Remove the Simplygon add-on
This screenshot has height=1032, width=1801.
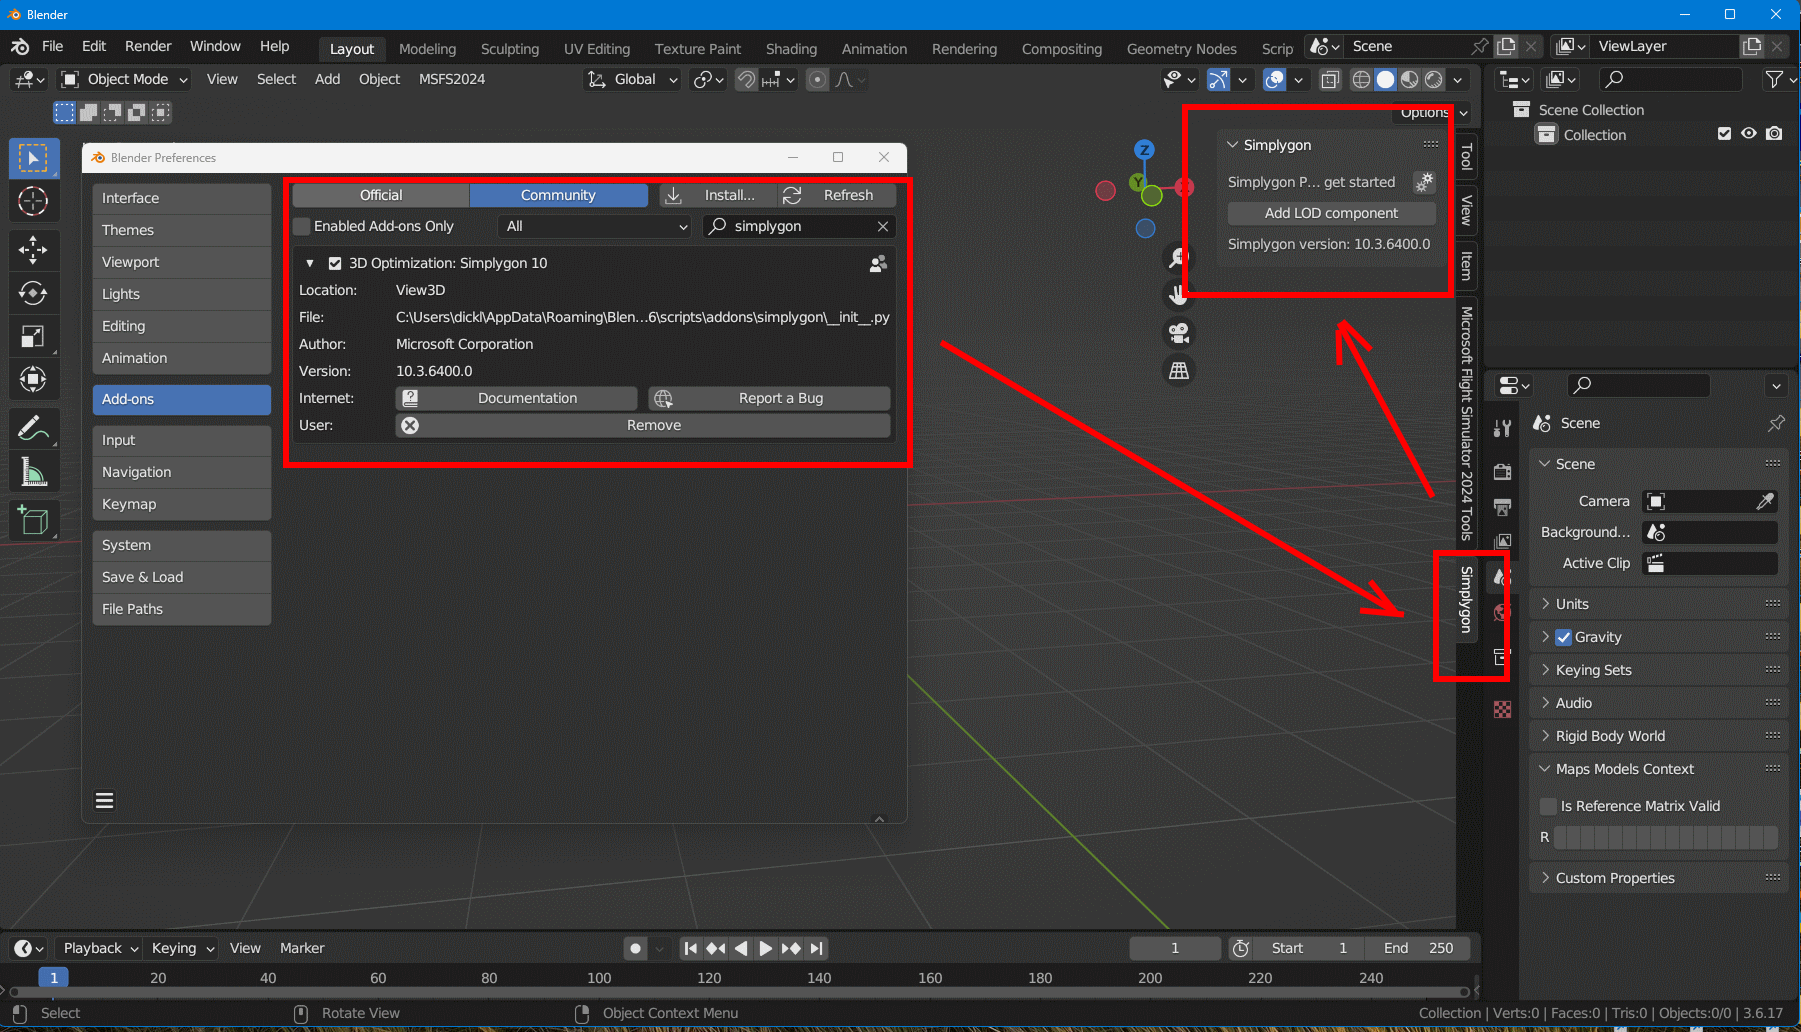643,425
